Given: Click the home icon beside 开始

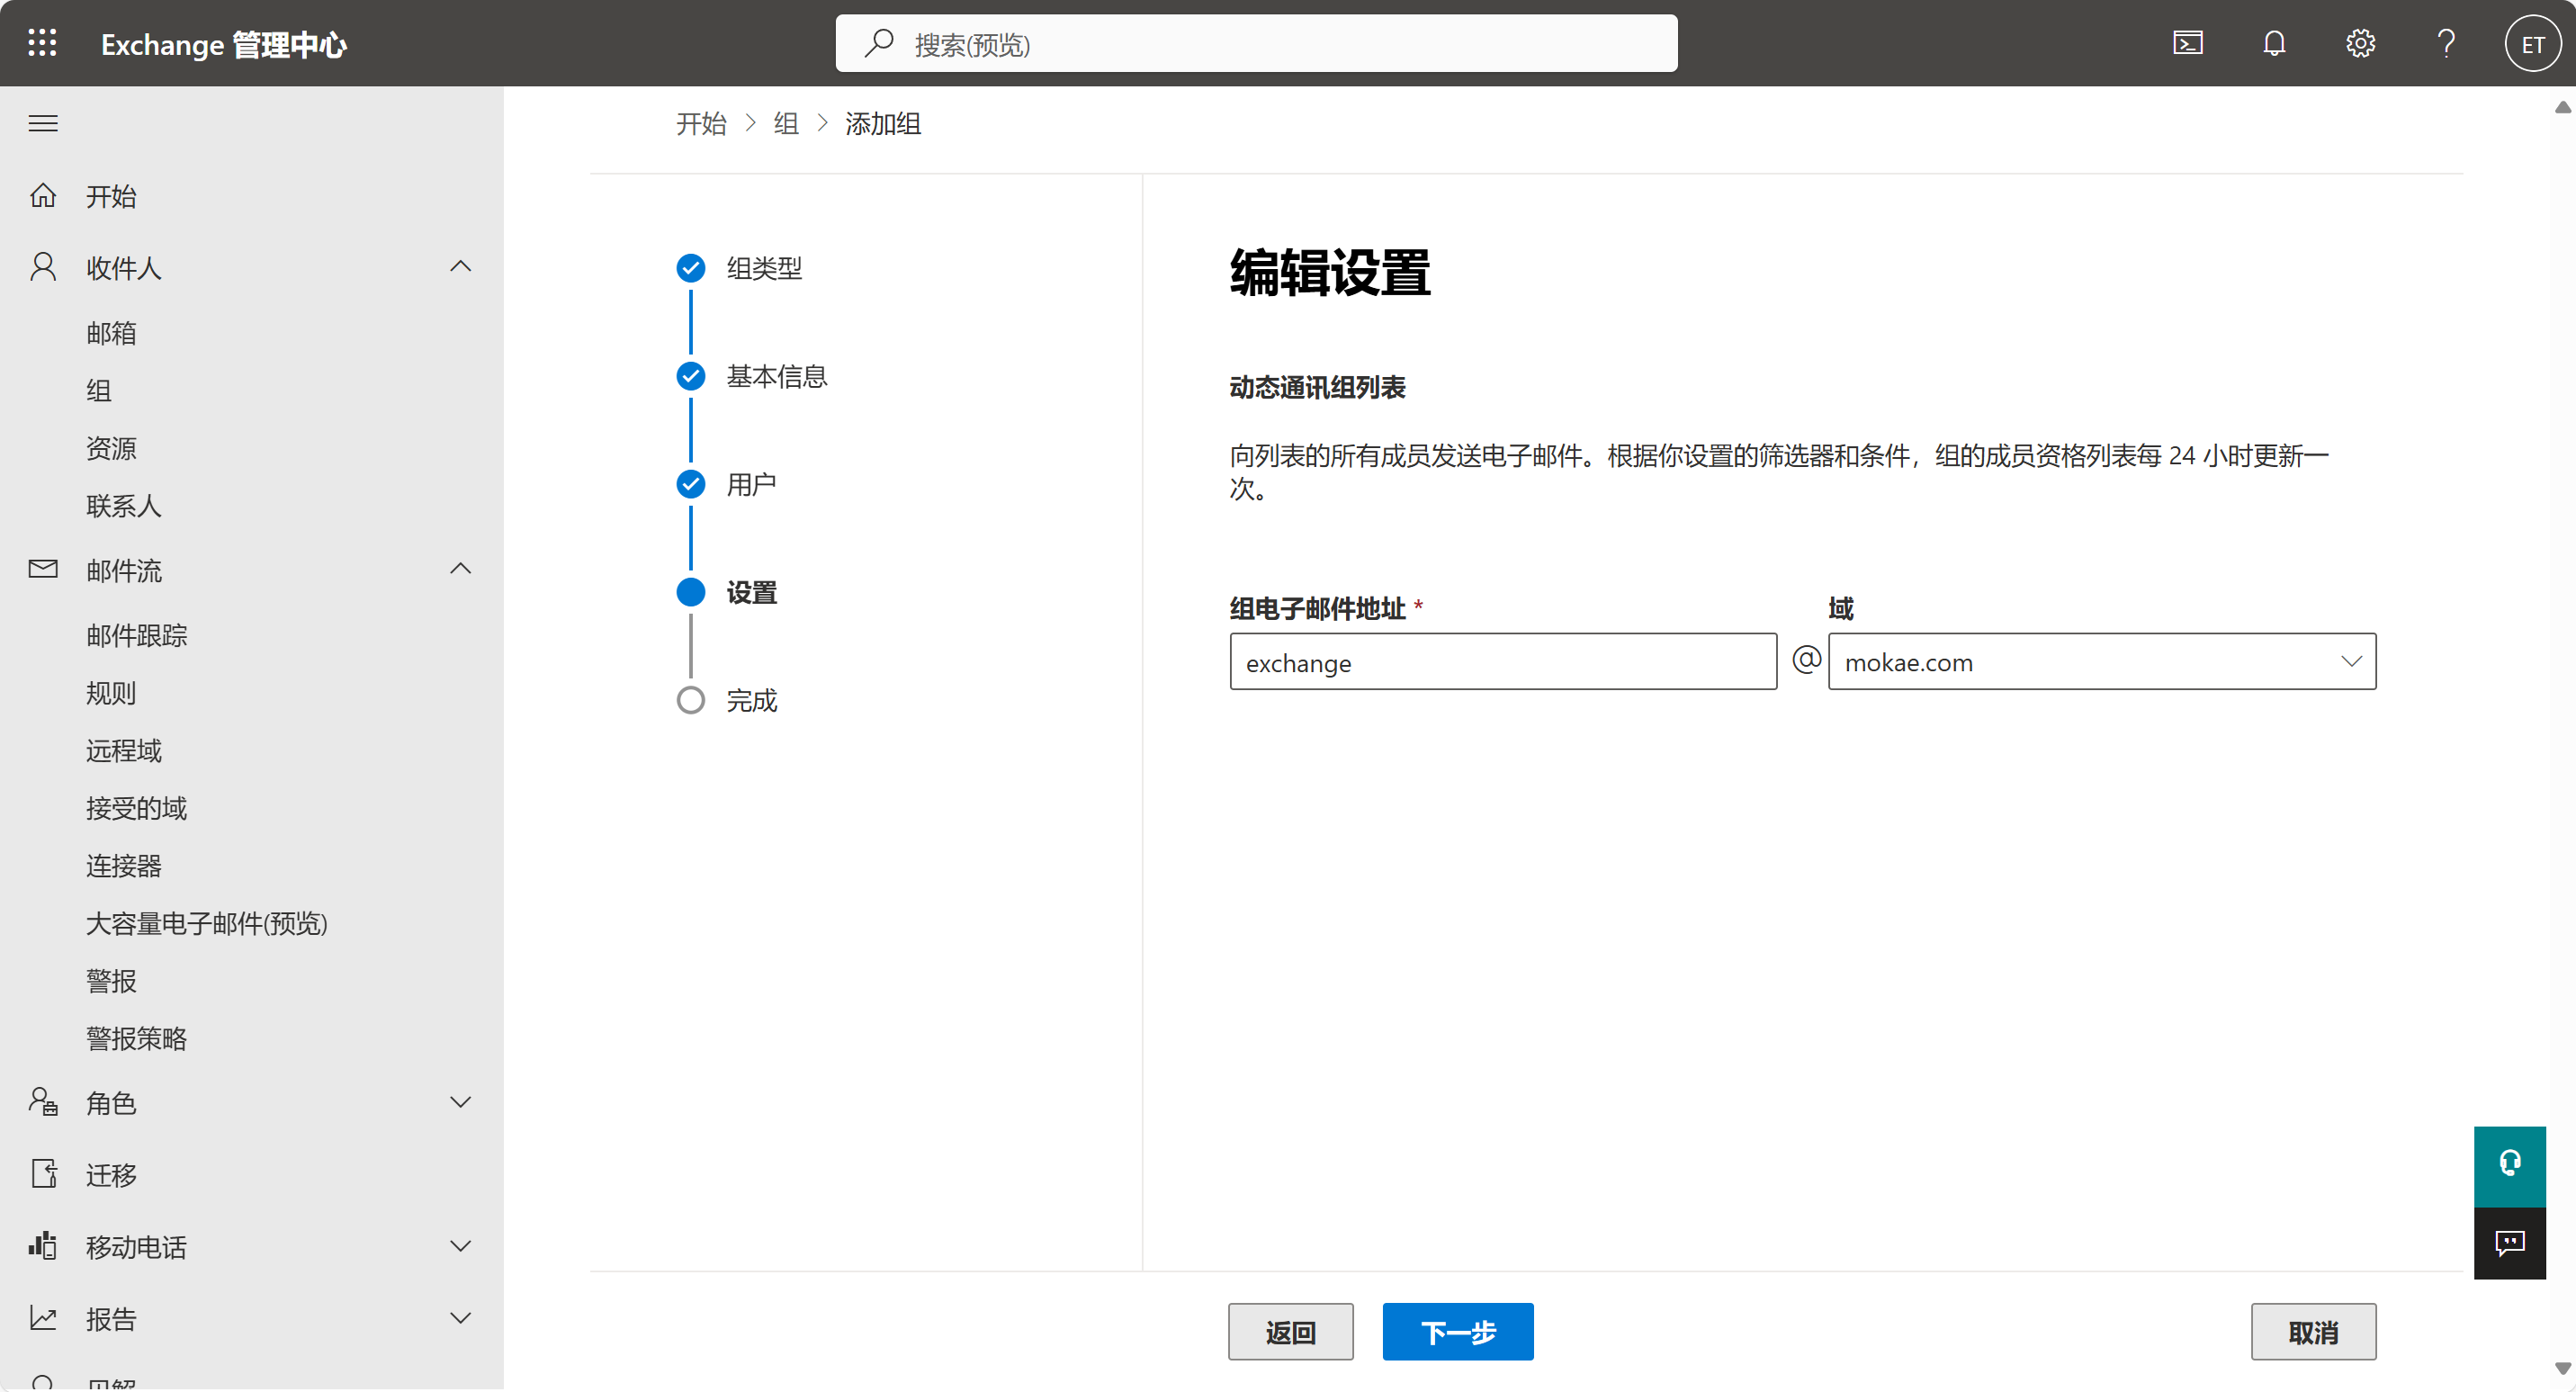Looking at the screenshot, I should pyautogui.click(x=43, y=195).
